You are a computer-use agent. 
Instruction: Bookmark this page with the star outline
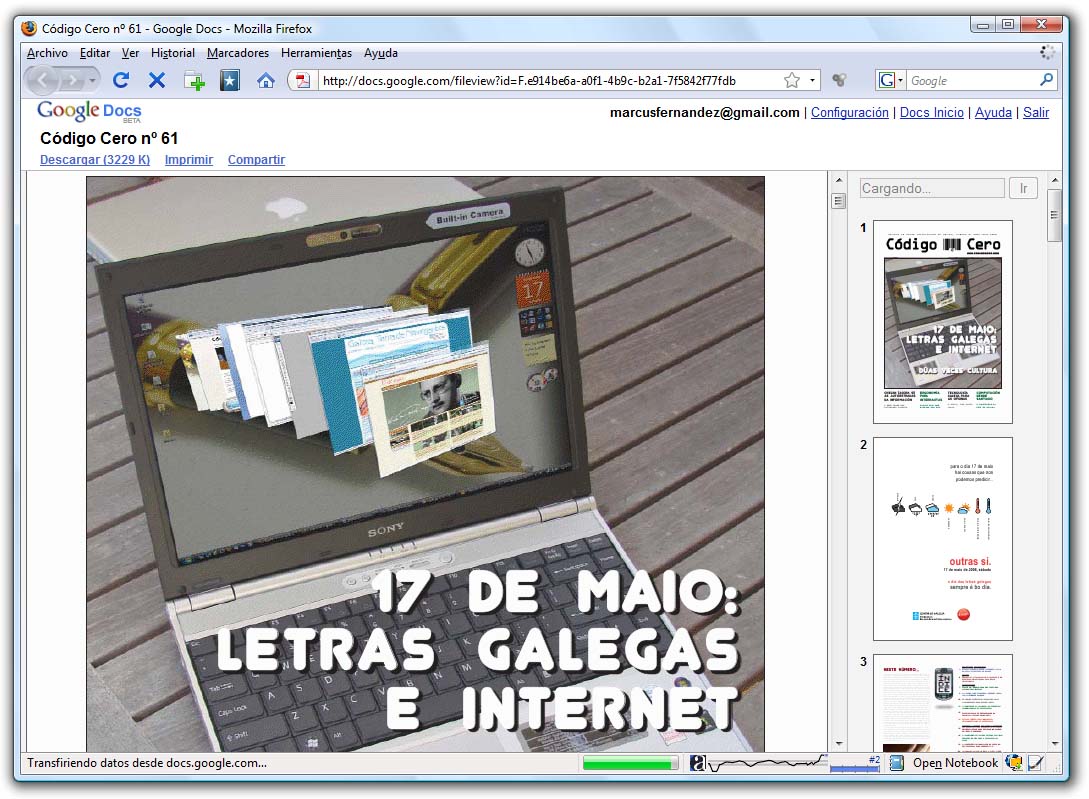792,81
